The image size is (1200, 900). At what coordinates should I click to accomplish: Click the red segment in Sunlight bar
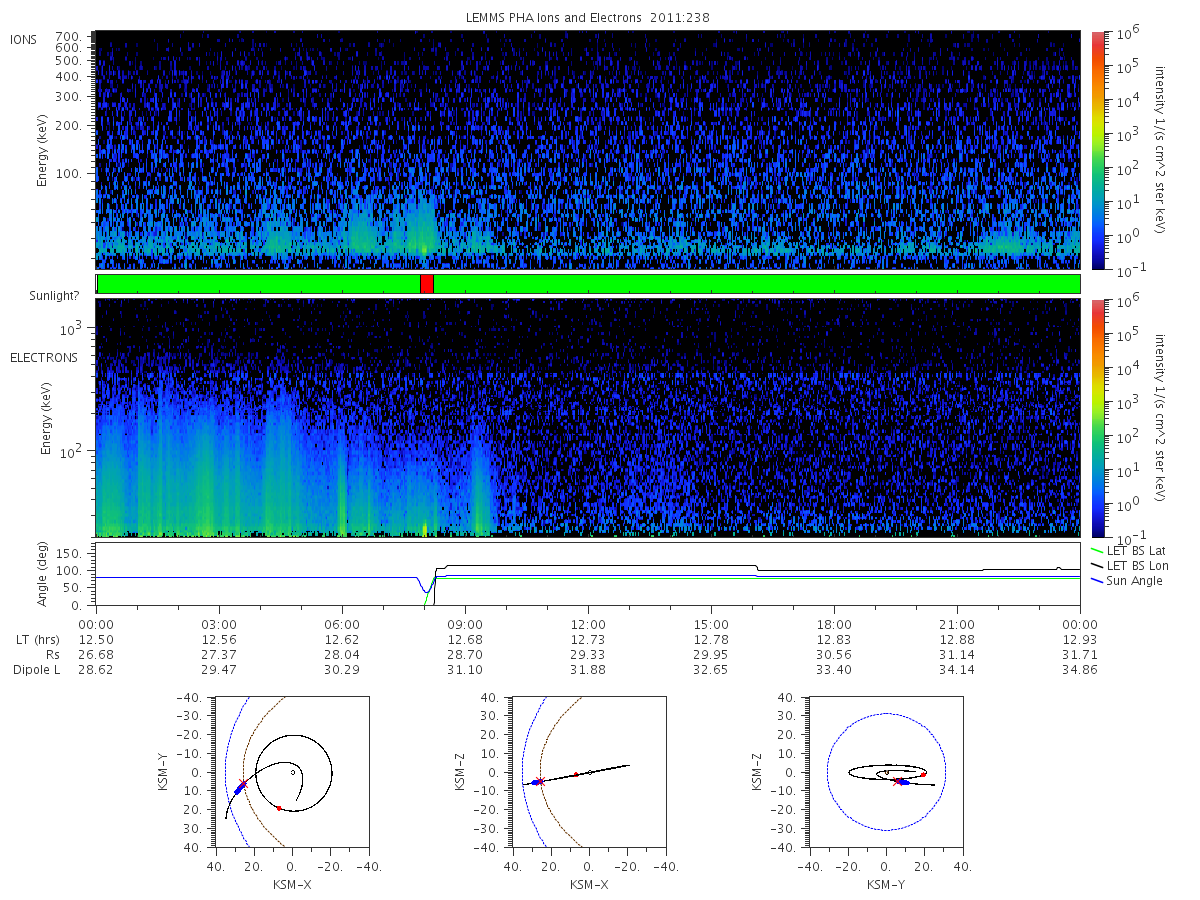(x=427, y=284)
